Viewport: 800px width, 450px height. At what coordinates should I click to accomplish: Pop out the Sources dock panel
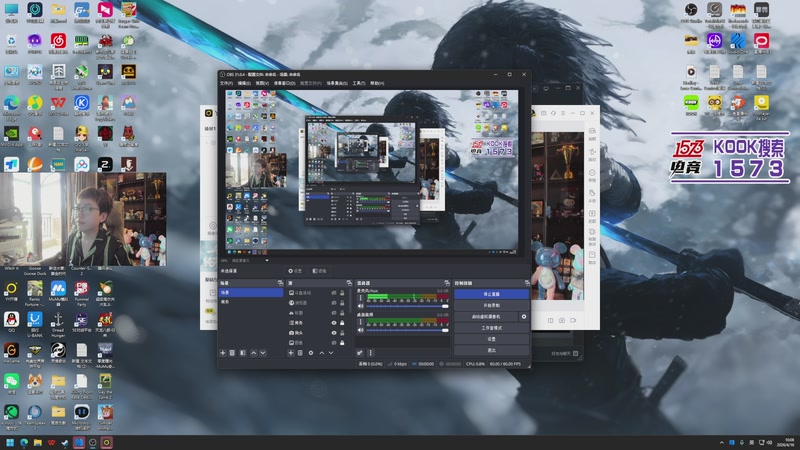pyautogui.click(x=349, y=283)
